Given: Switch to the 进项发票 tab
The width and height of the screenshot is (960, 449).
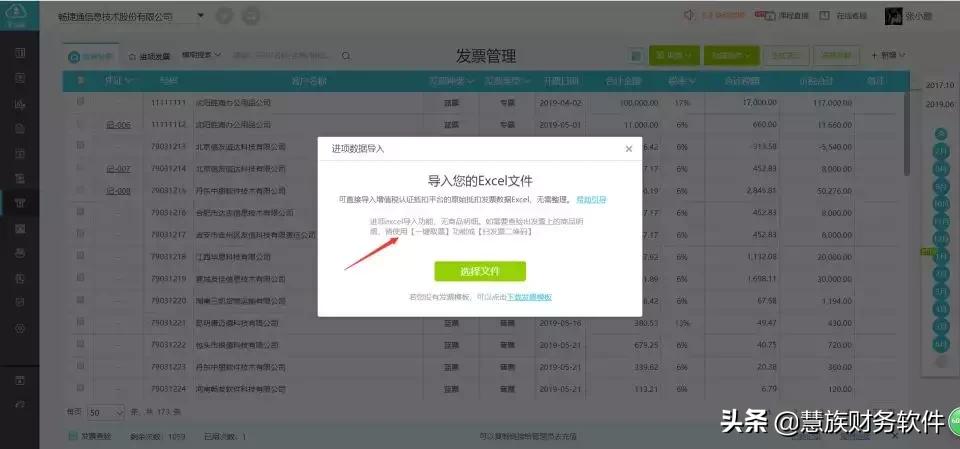Looking at the screenshot, I should [x=149, y=56].
